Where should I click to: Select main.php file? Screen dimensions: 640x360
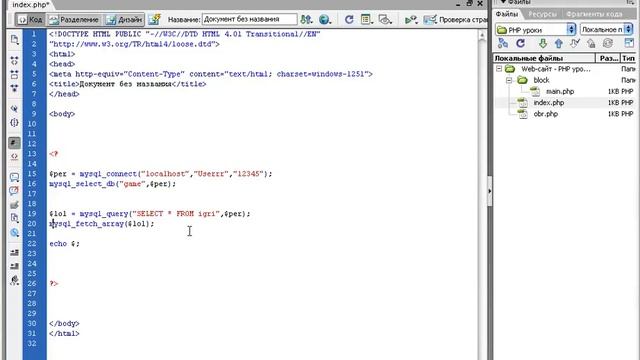(x=560, y=91)
